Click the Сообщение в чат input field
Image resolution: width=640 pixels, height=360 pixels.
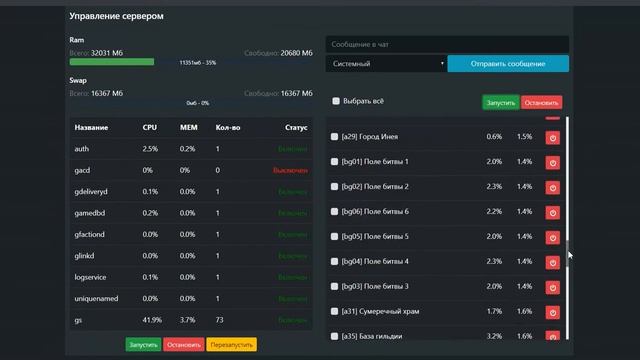pos(447,44)
